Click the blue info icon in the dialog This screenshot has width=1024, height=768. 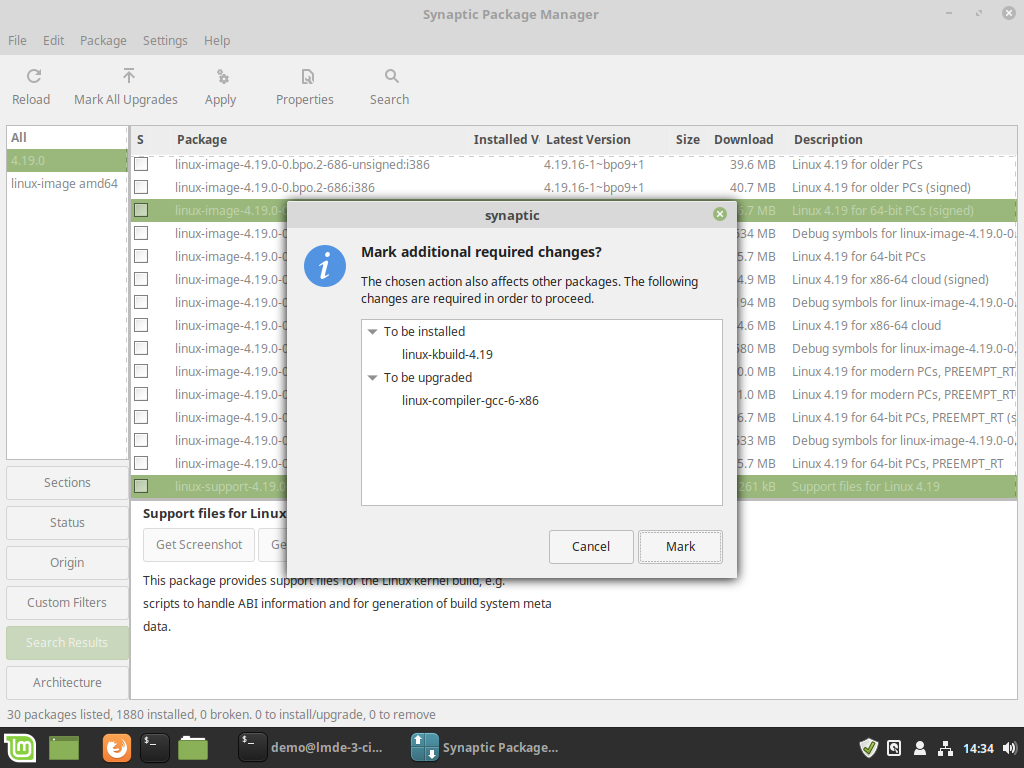click(325, 266)
